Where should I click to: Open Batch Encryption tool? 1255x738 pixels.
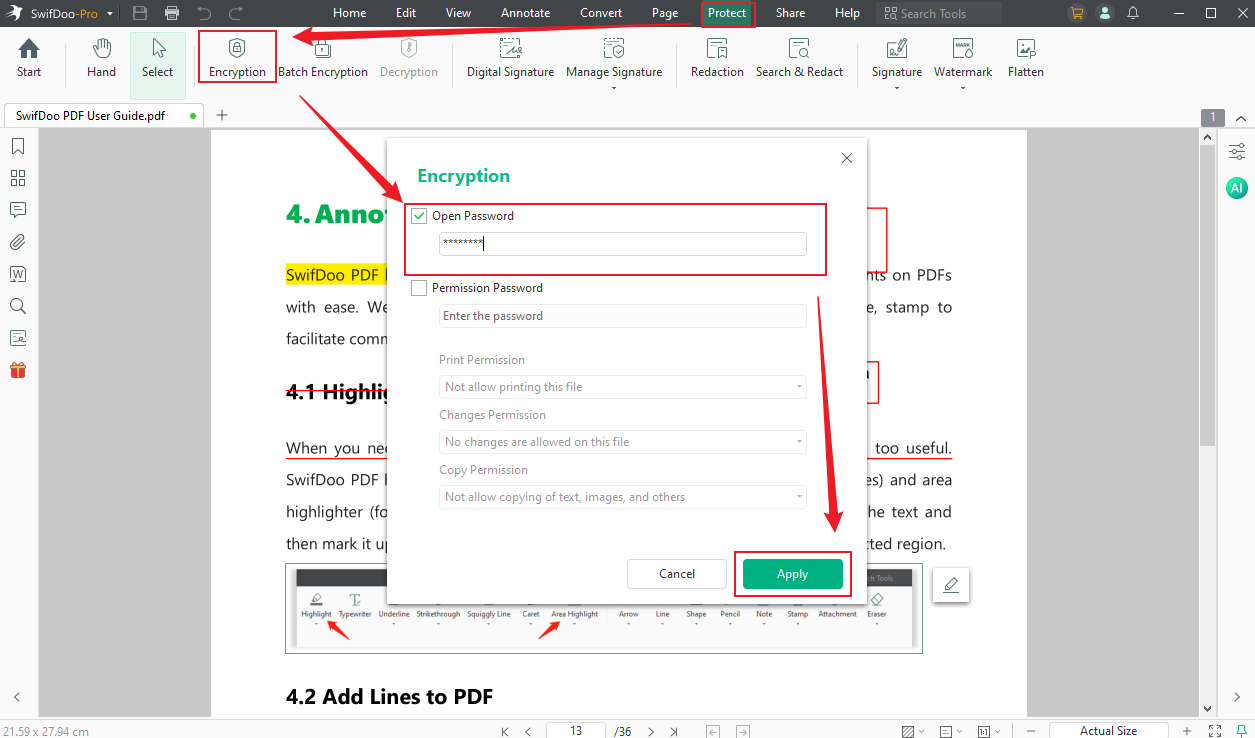[x=323, y=58]
